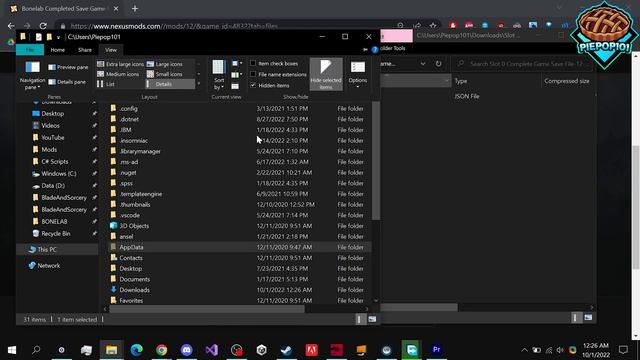Open the Mods quick access folder
Viewport: 640px width, 360px height.
tap(49, 150)
